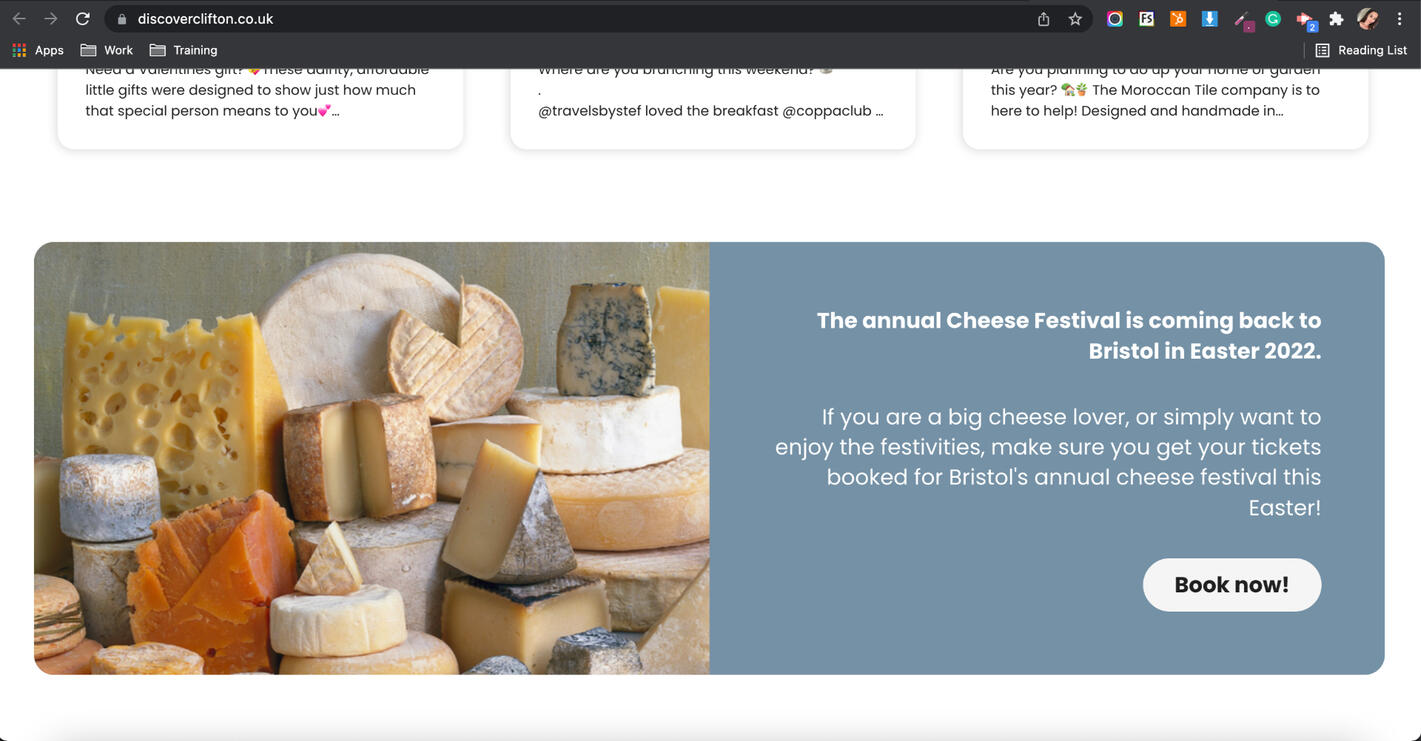This screenshot has height=741, width=1421.
Task: Open the share page icon in address bar
Action: click(x=1043, y=19)
